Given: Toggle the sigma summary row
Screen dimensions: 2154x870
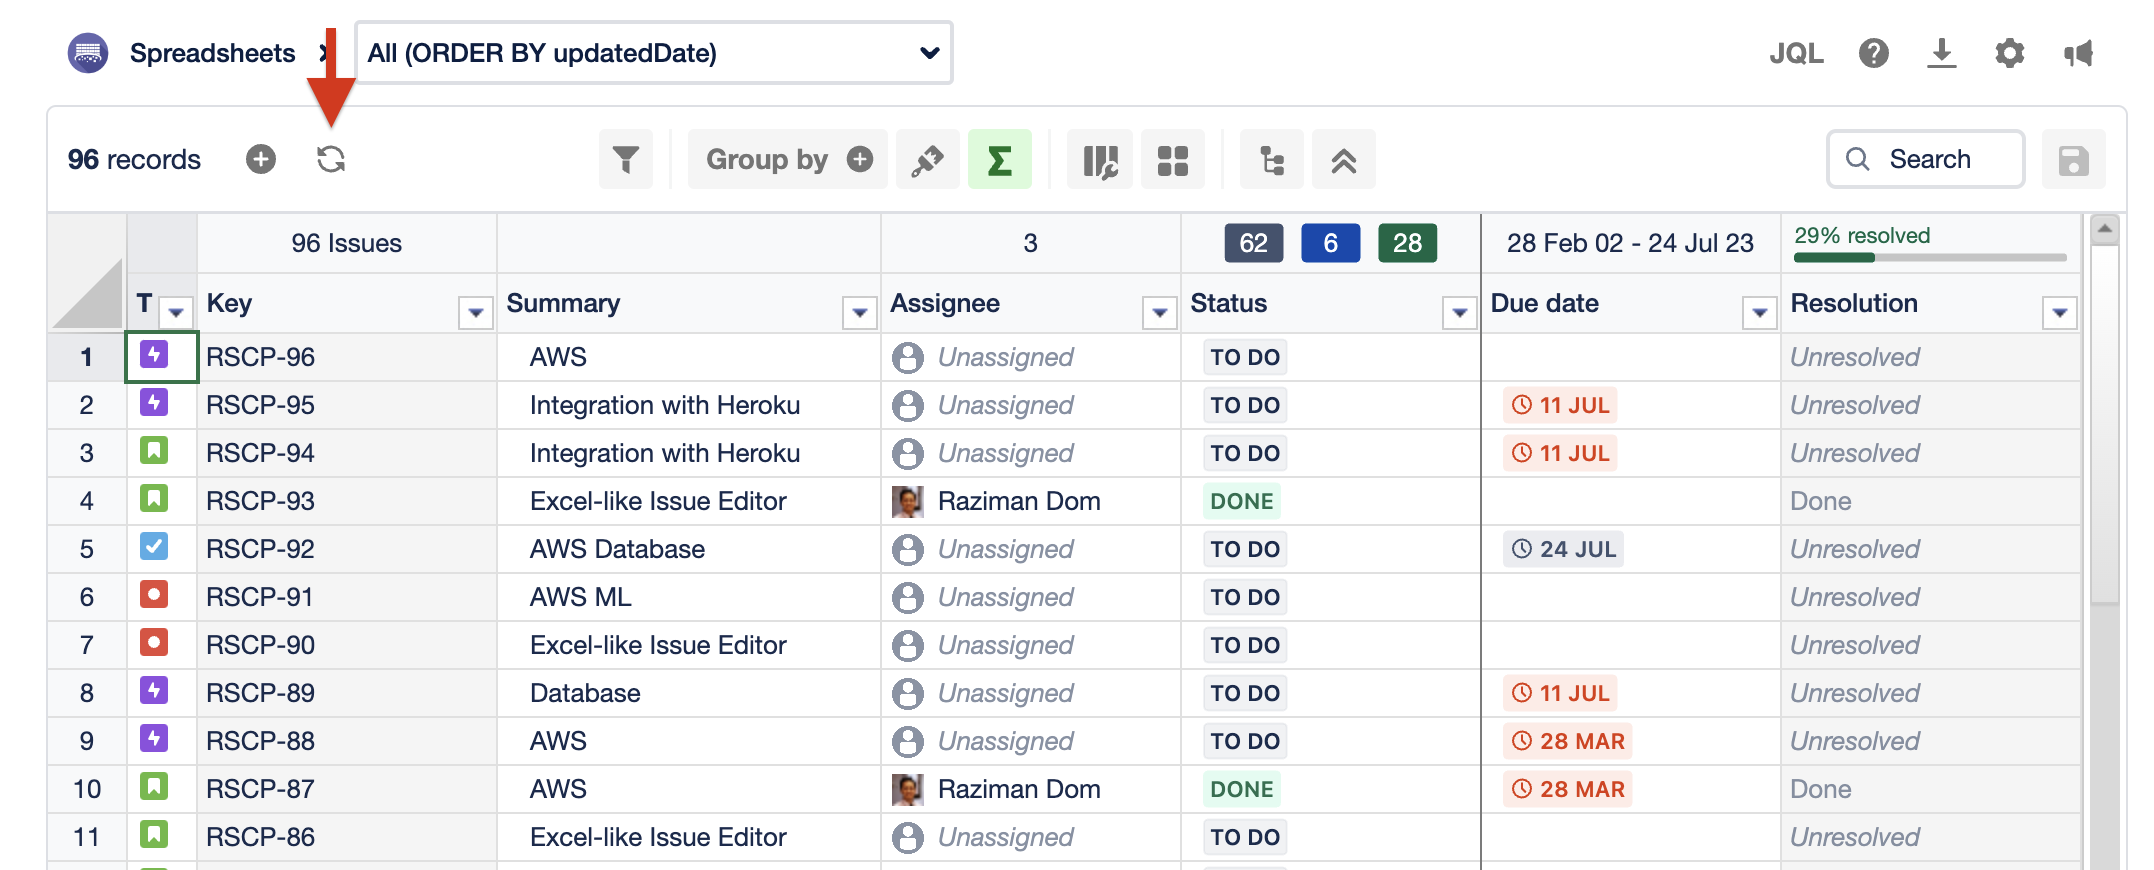Looking at the screenshot, I should point(999,160).
